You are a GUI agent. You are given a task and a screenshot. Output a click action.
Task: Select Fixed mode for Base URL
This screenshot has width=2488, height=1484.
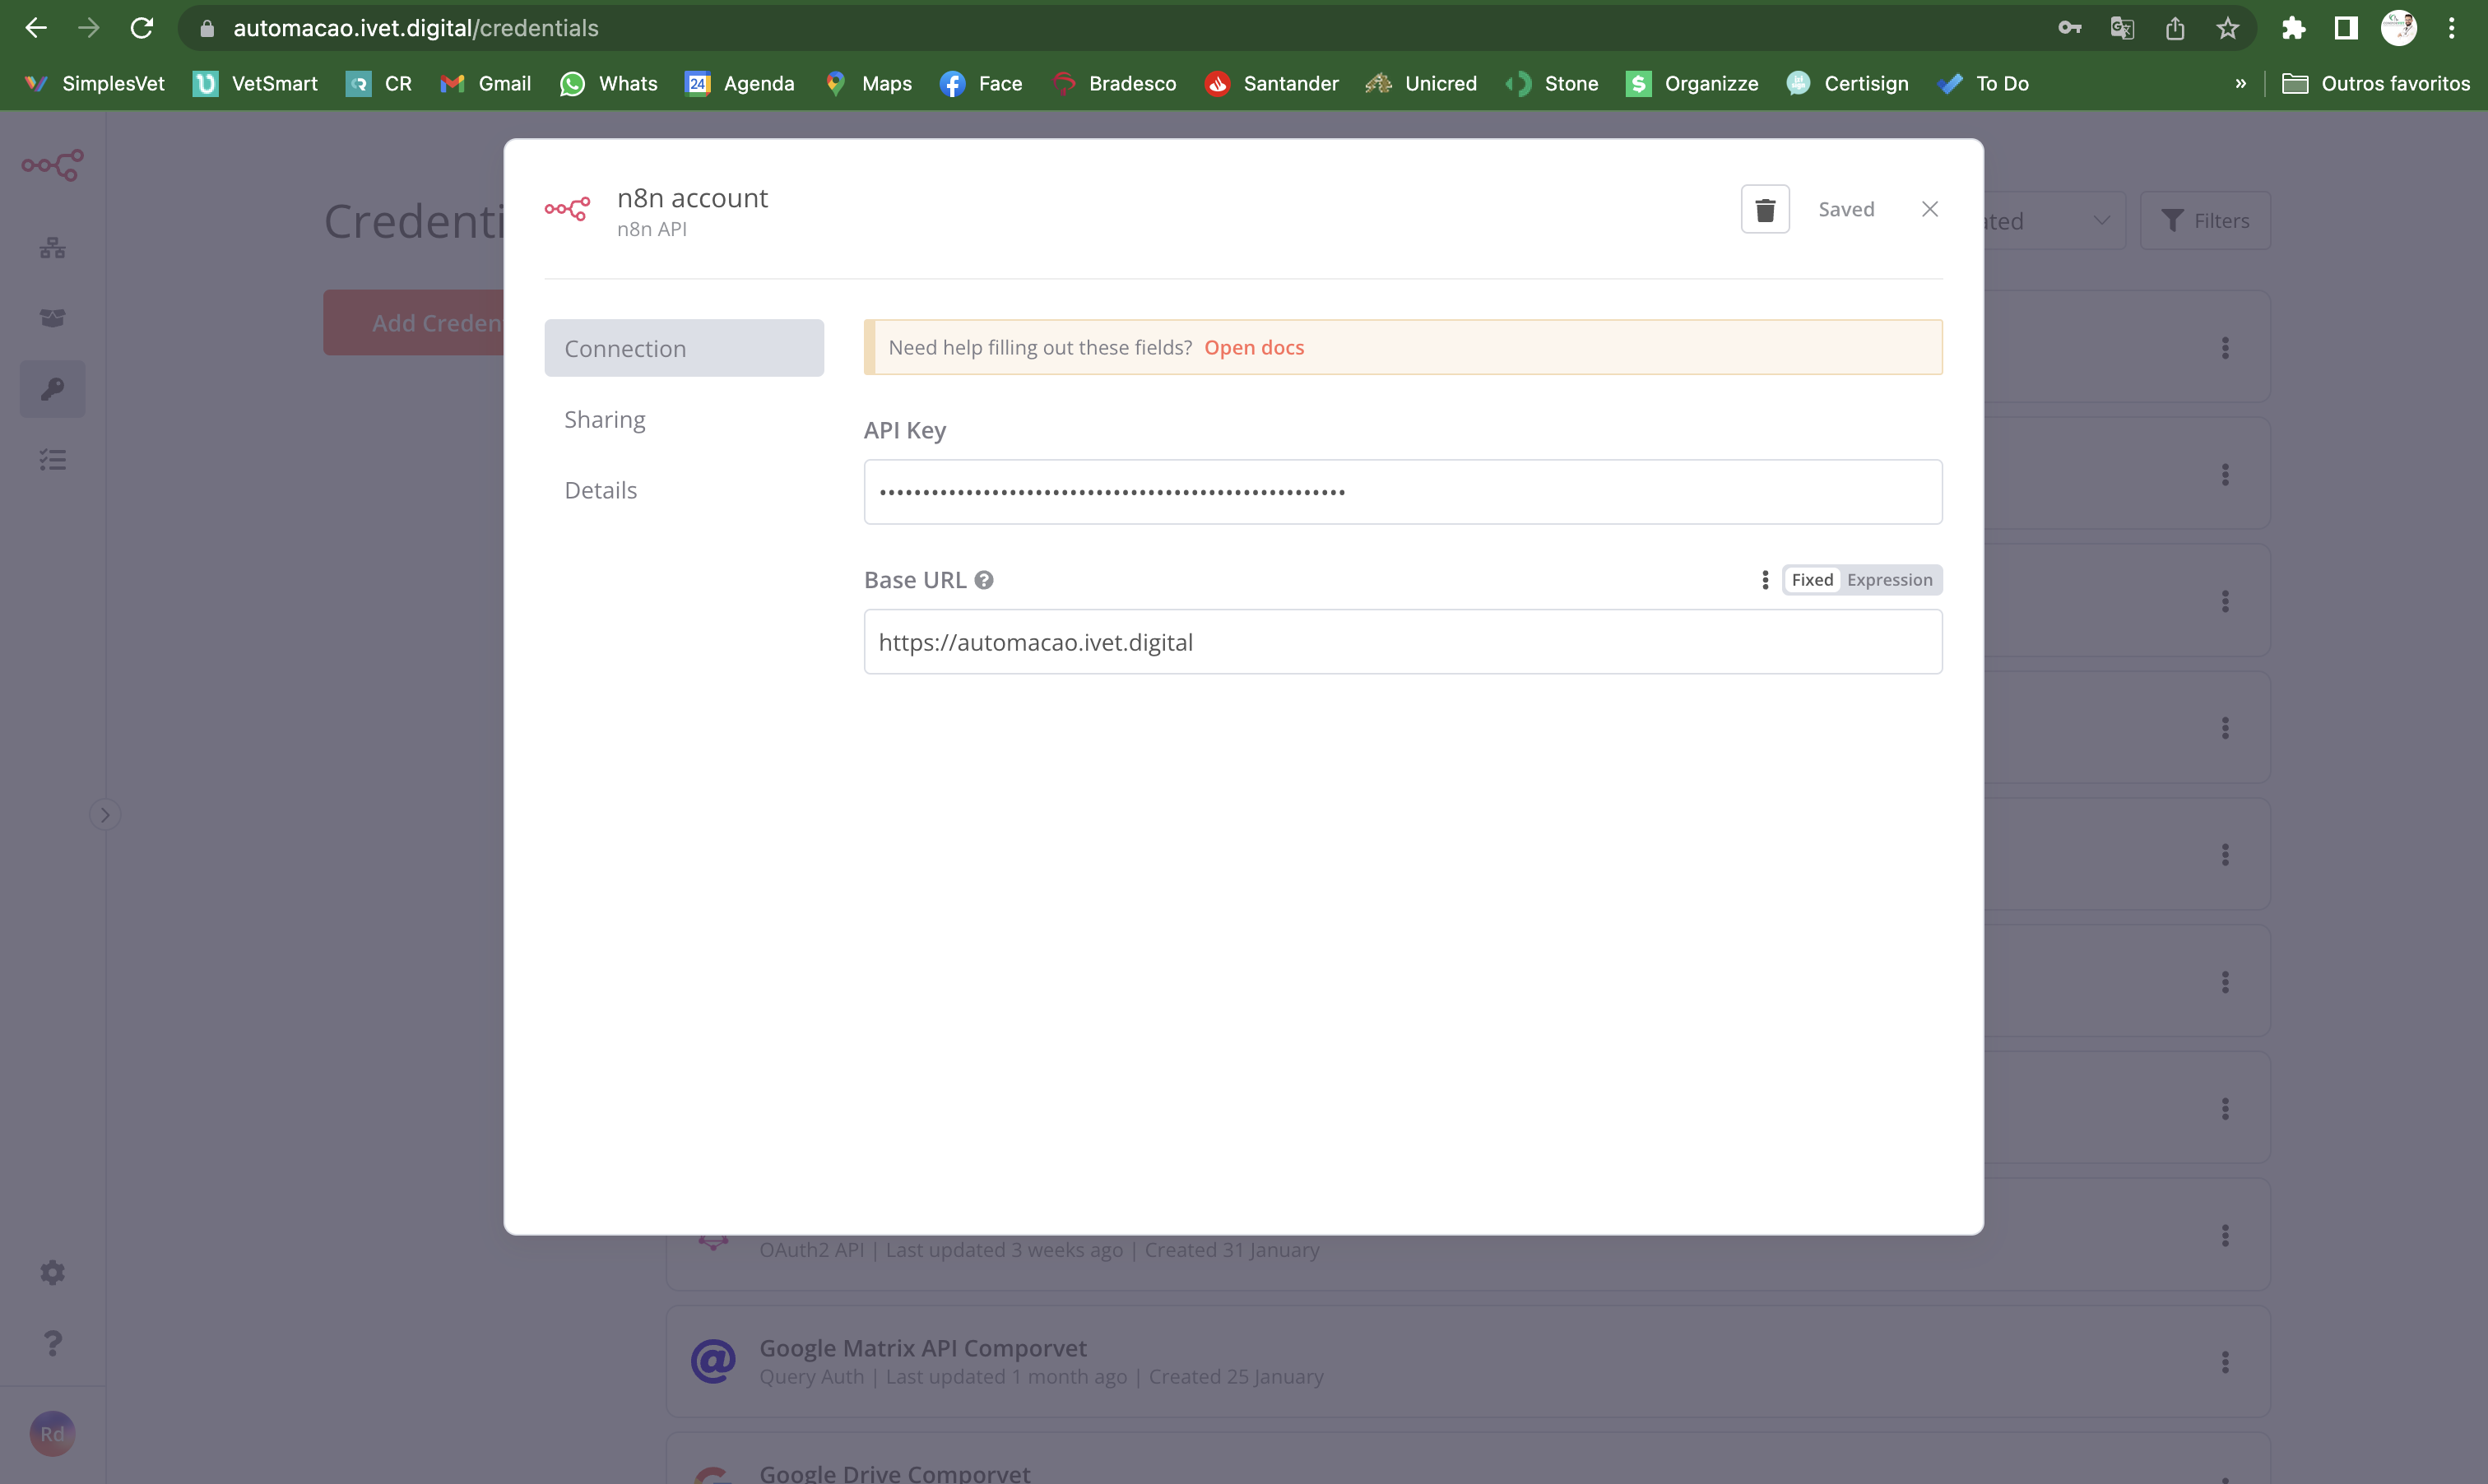point(1811,580)
